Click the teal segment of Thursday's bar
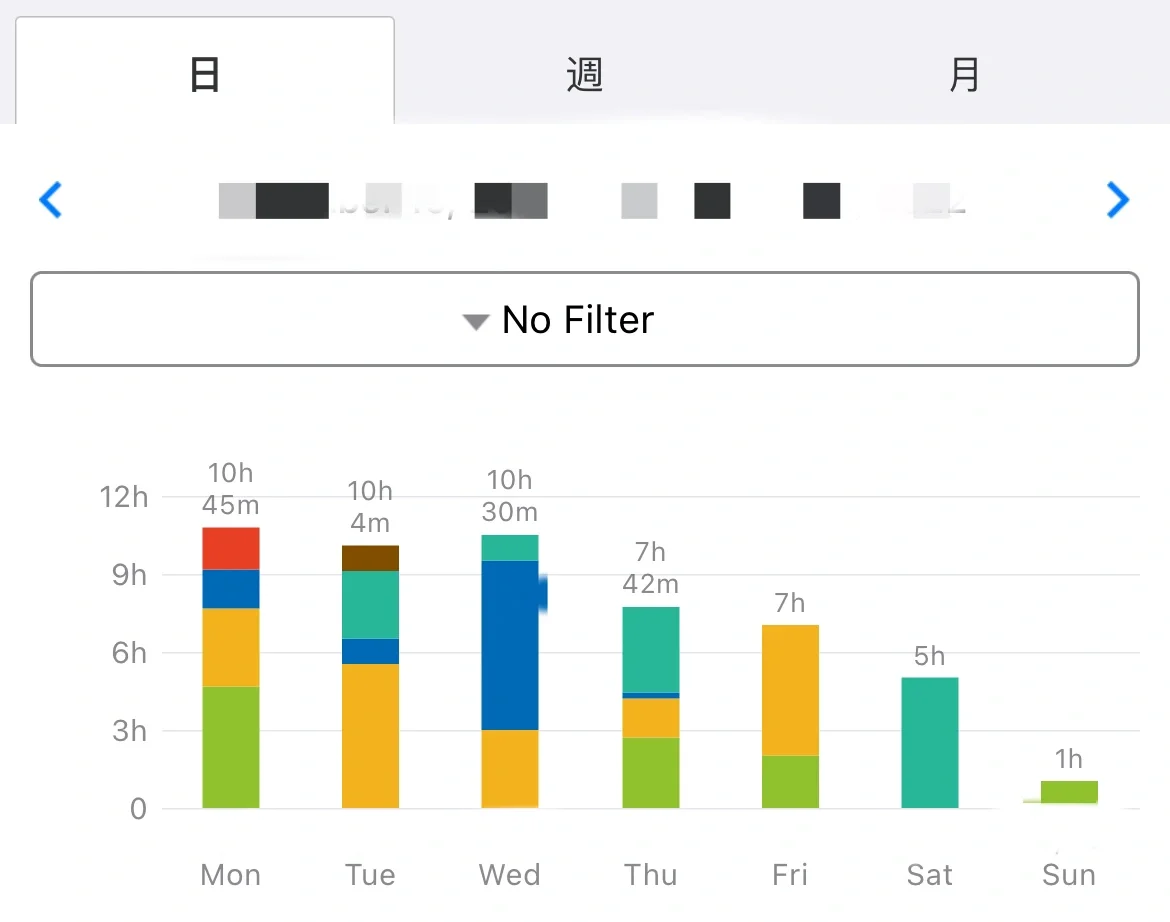This screenshot has width=1170, height=922. tap(651, 649)
